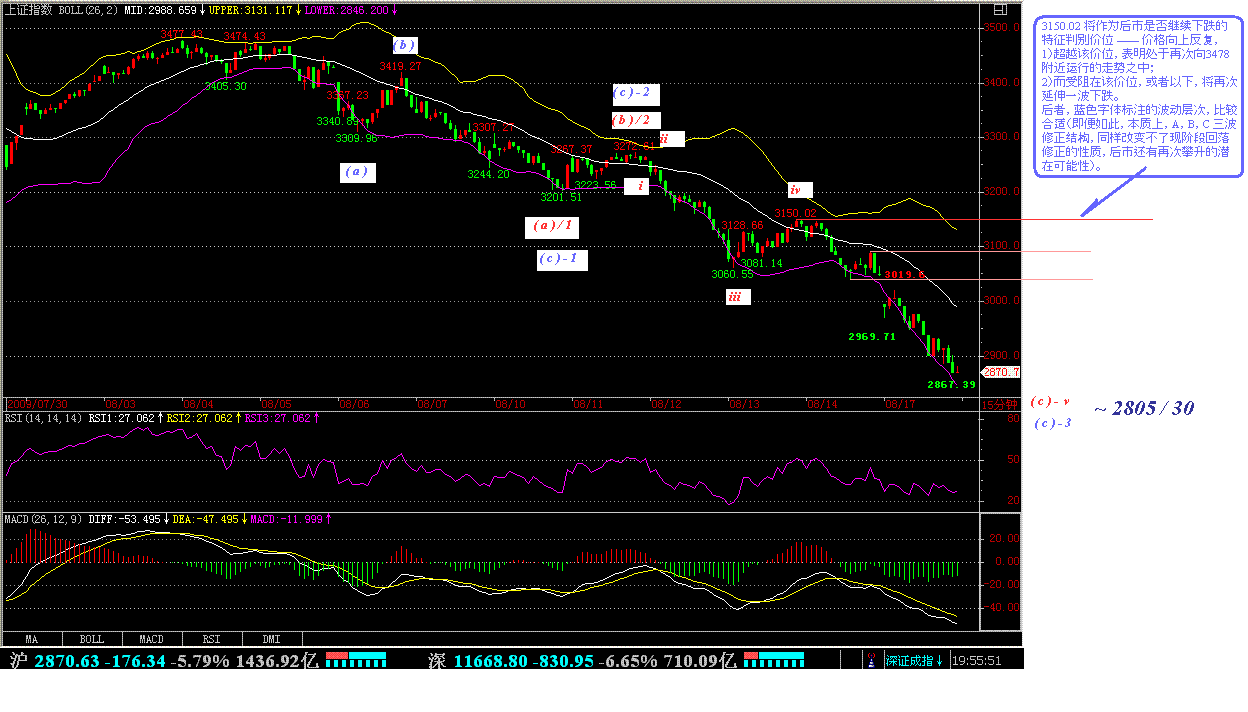The image size is (1248, 712).
Task: Click the current price tag 2870.7 on the axis
Action: (1001, 372)
